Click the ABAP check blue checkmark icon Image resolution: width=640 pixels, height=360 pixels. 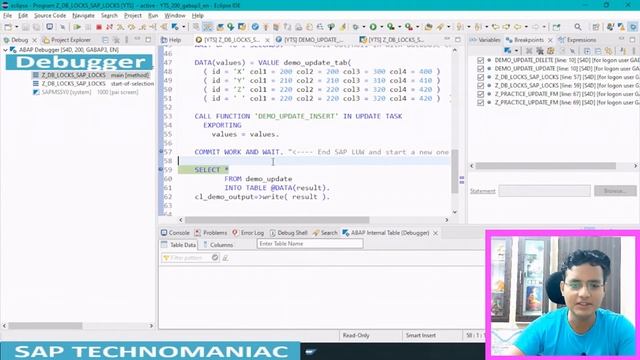(x=255, y=27)
